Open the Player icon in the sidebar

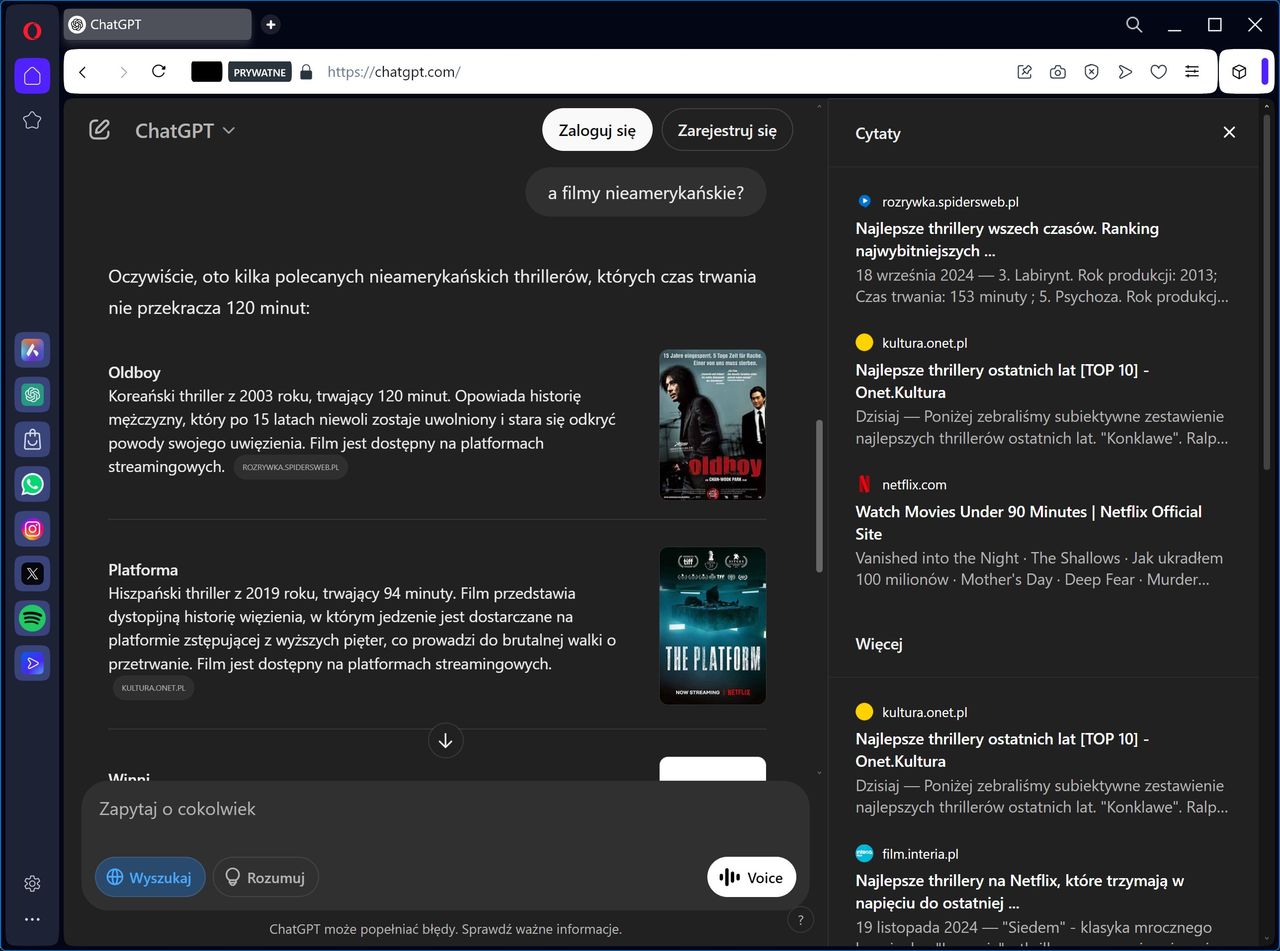(32, 663)
